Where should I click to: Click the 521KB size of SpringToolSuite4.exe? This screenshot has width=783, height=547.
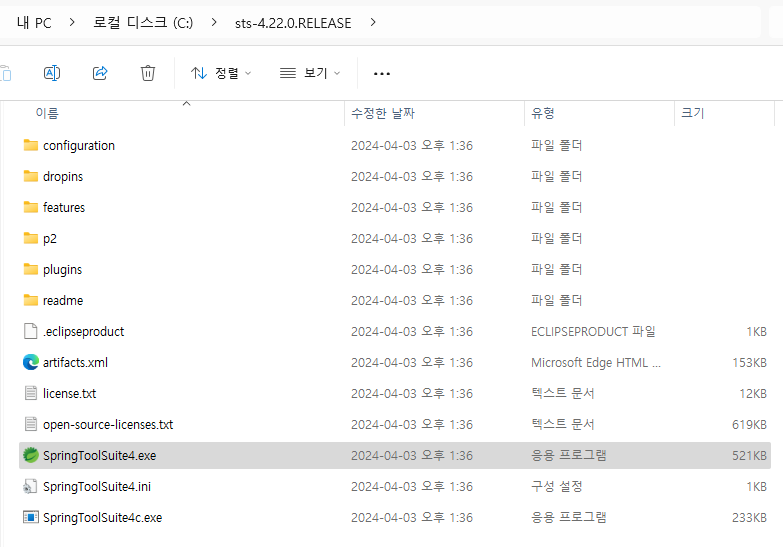(x=749, y=456)
